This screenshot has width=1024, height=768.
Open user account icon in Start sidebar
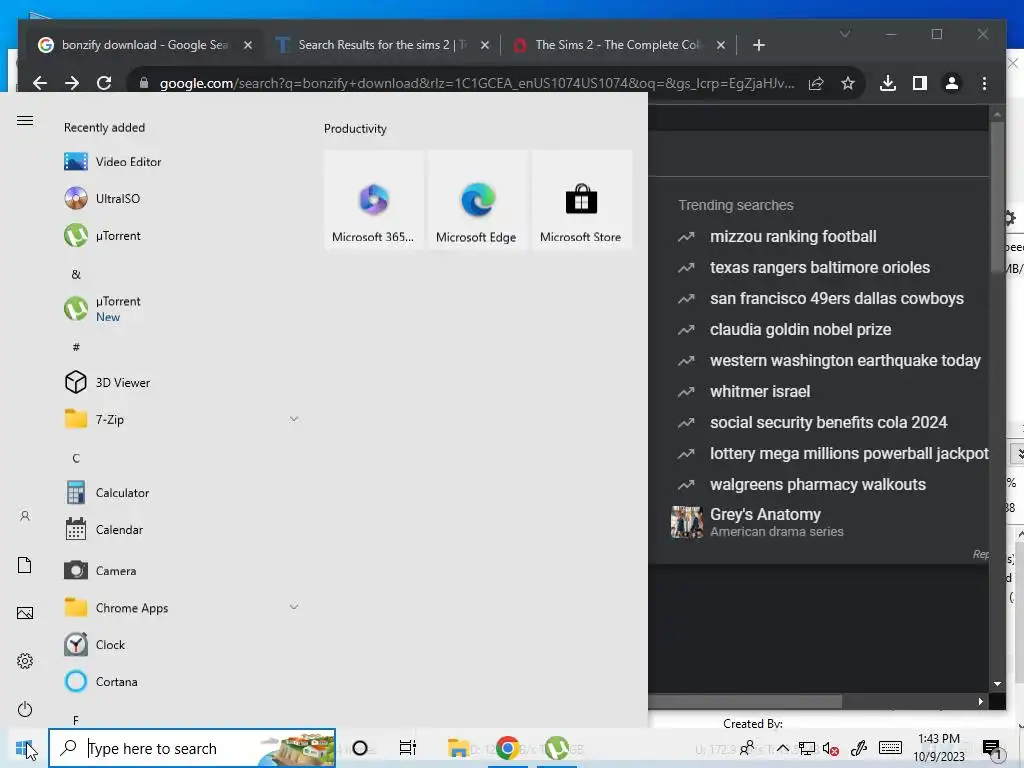click(x=25, y=516)
